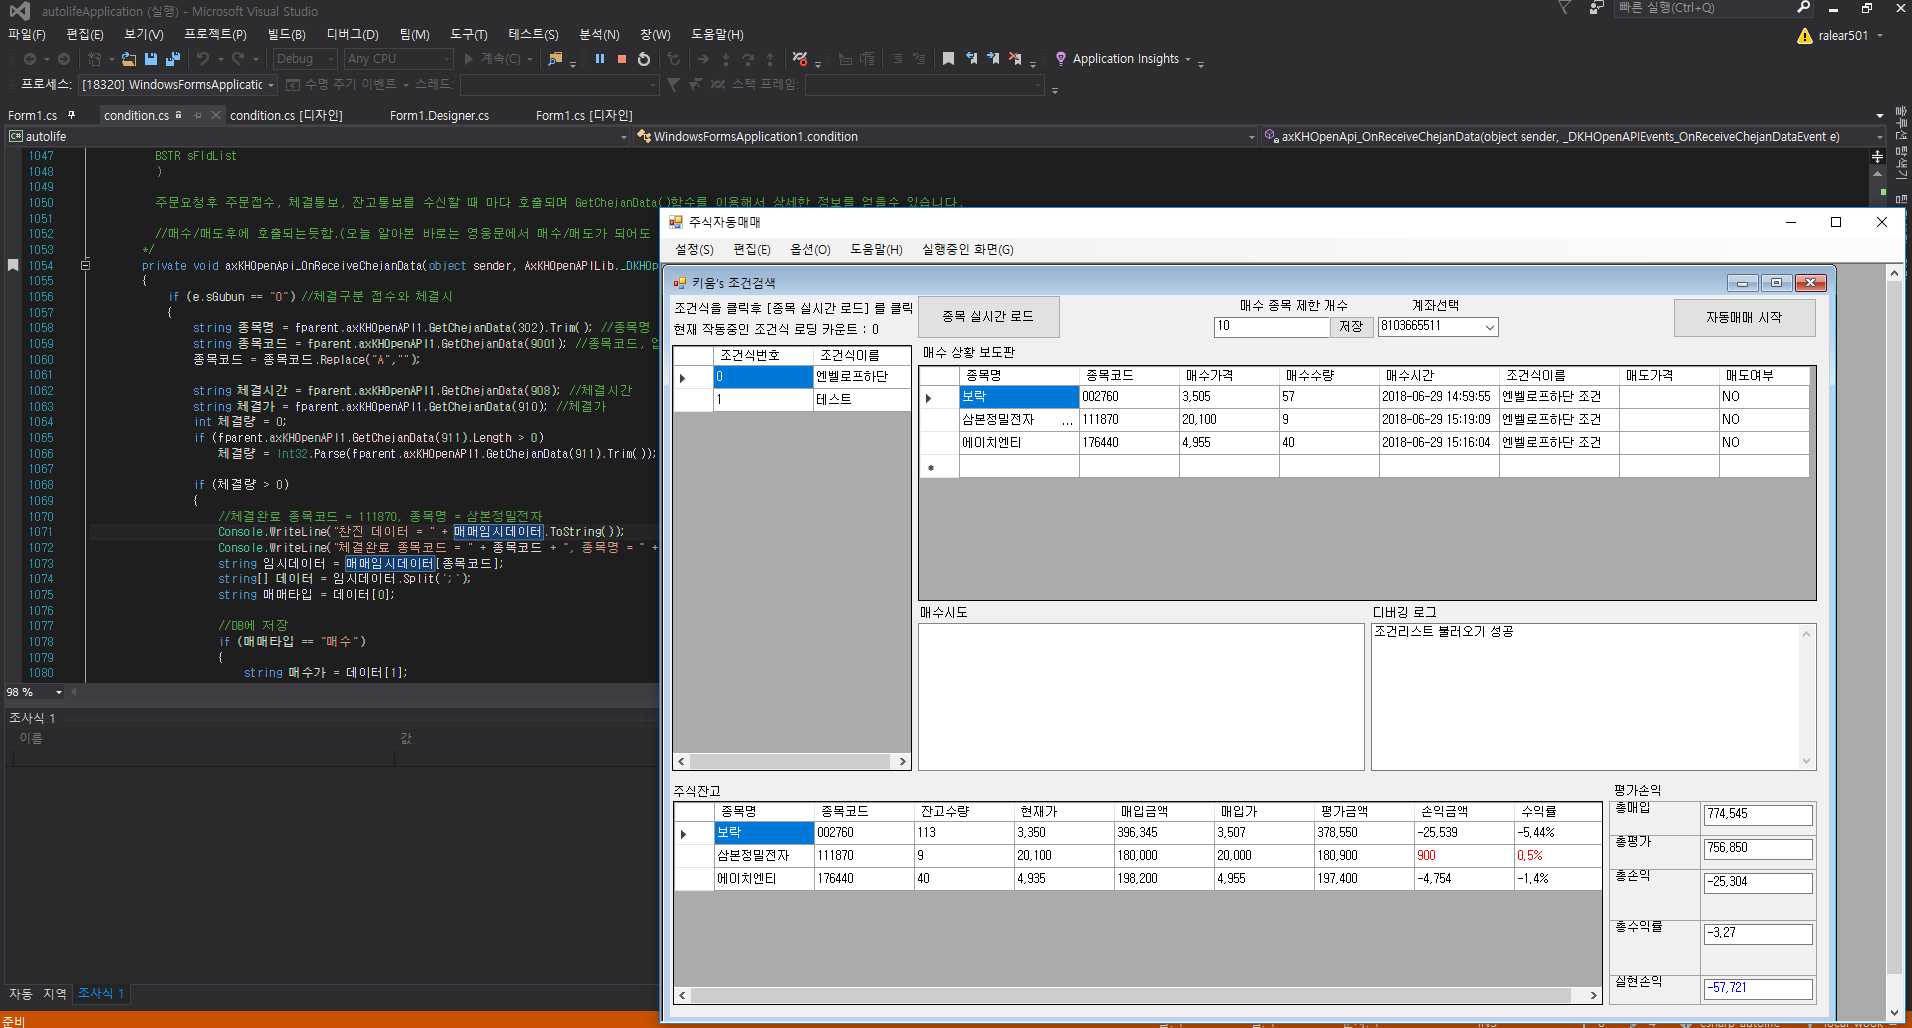The width and height of the screenshot is (1912, 1028).
Task: Click the 주식잔고 grid horizontal scrollbar
Action: [1138, 995]
